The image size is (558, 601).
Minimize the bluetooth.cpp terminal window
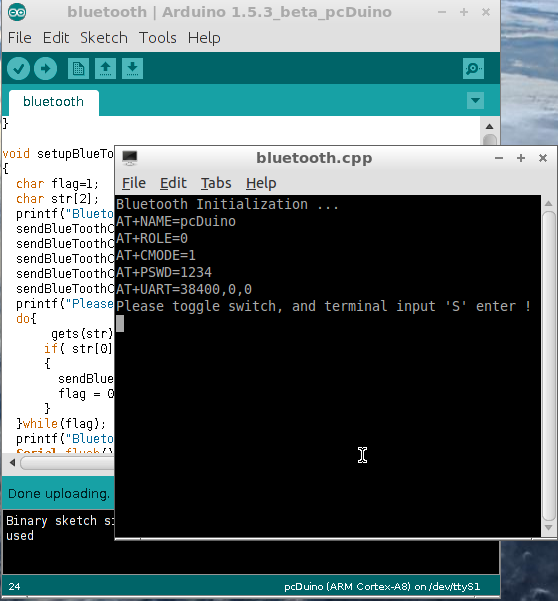pos(499,158)
